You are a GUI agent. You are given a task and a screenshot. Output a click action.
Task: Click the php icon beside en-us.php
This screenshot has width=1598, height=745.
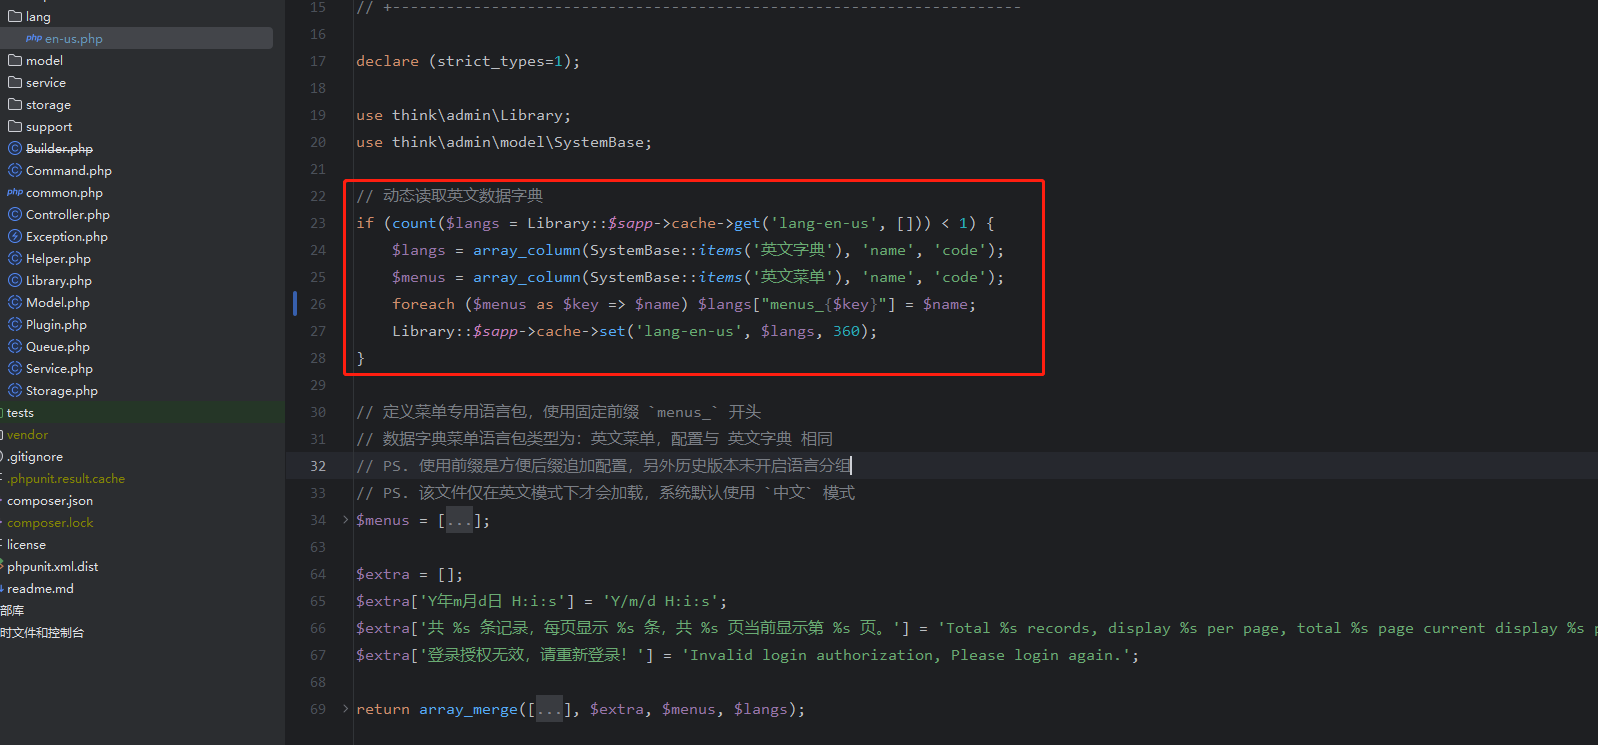pos(34,38)
